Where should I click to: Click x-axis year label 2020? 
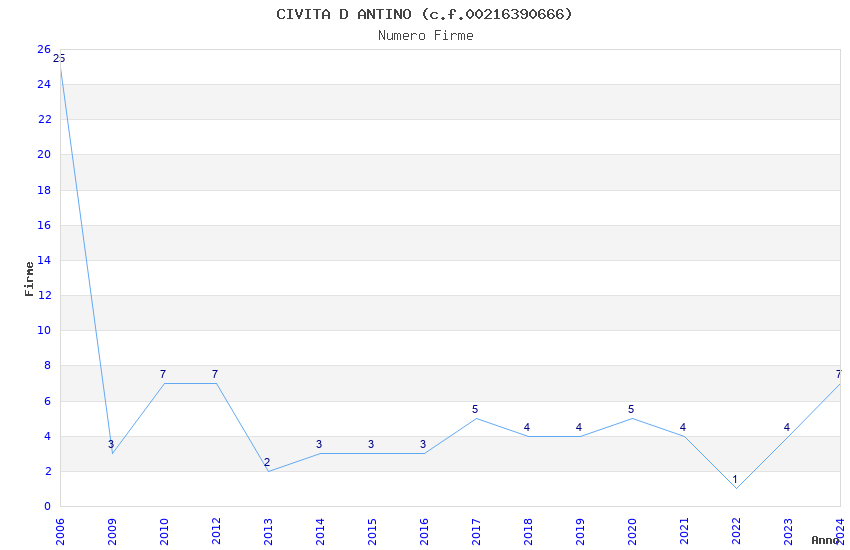(632, 531)
